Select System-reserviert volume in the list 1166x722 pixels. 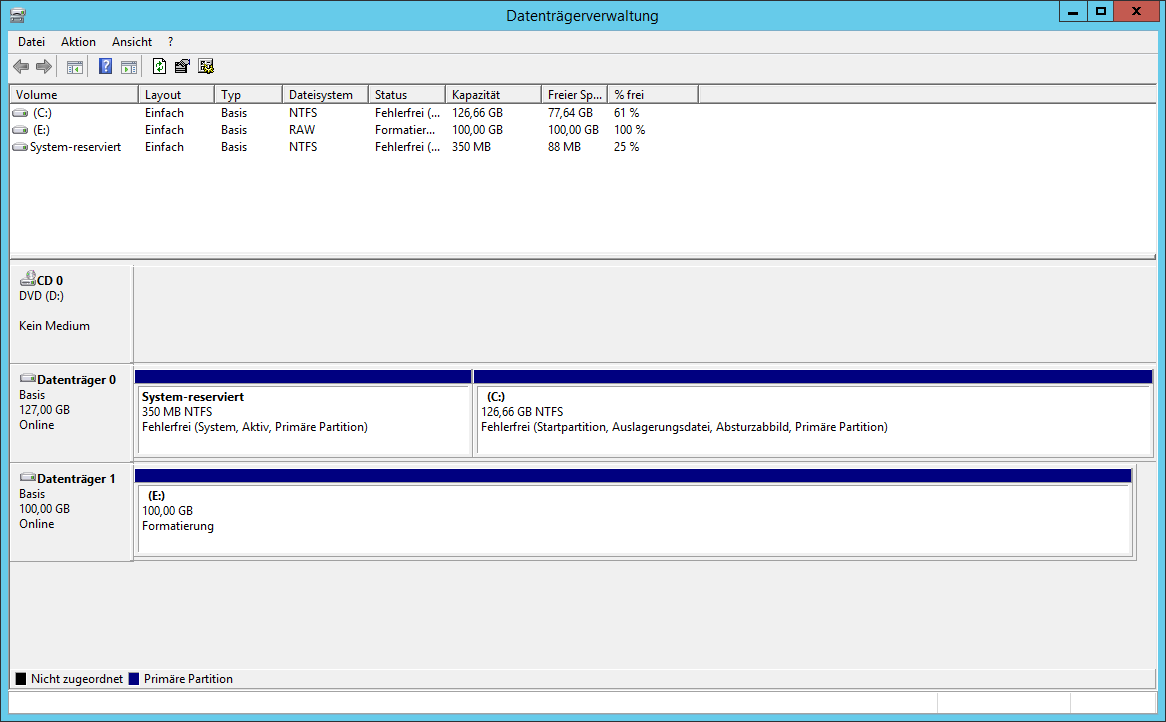pyautogui.click(x=75, y=147)
